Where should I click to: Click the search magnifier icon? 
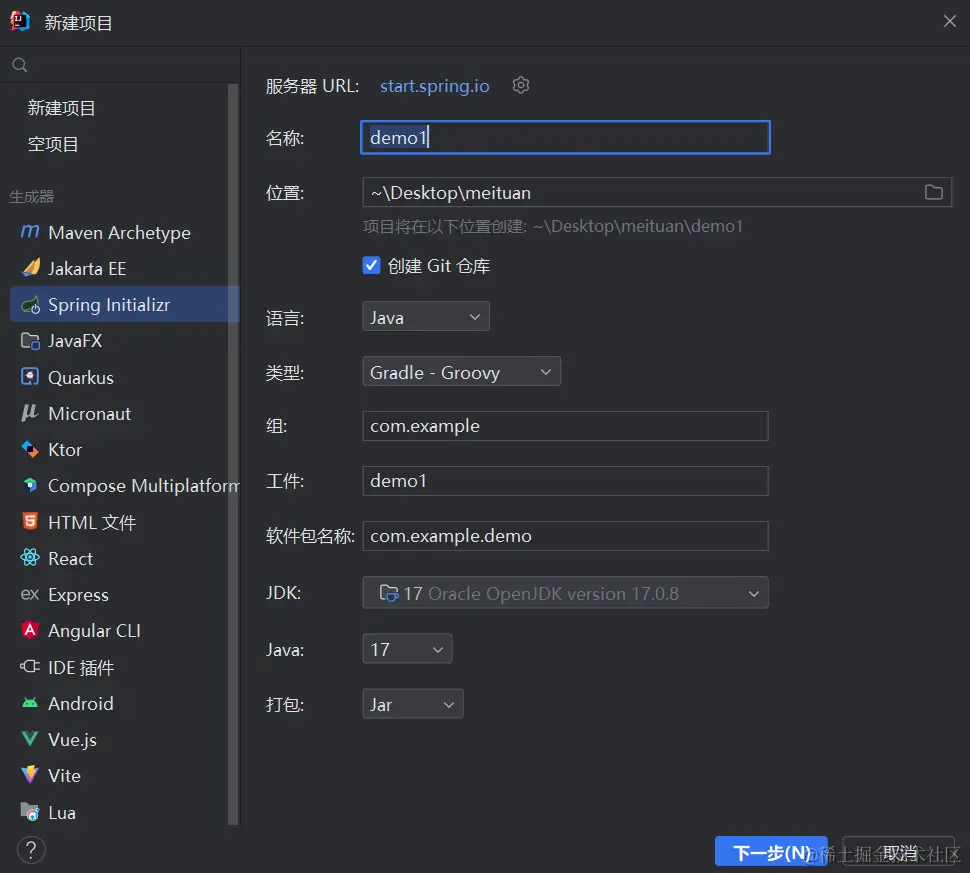click(x=20, y=65)
